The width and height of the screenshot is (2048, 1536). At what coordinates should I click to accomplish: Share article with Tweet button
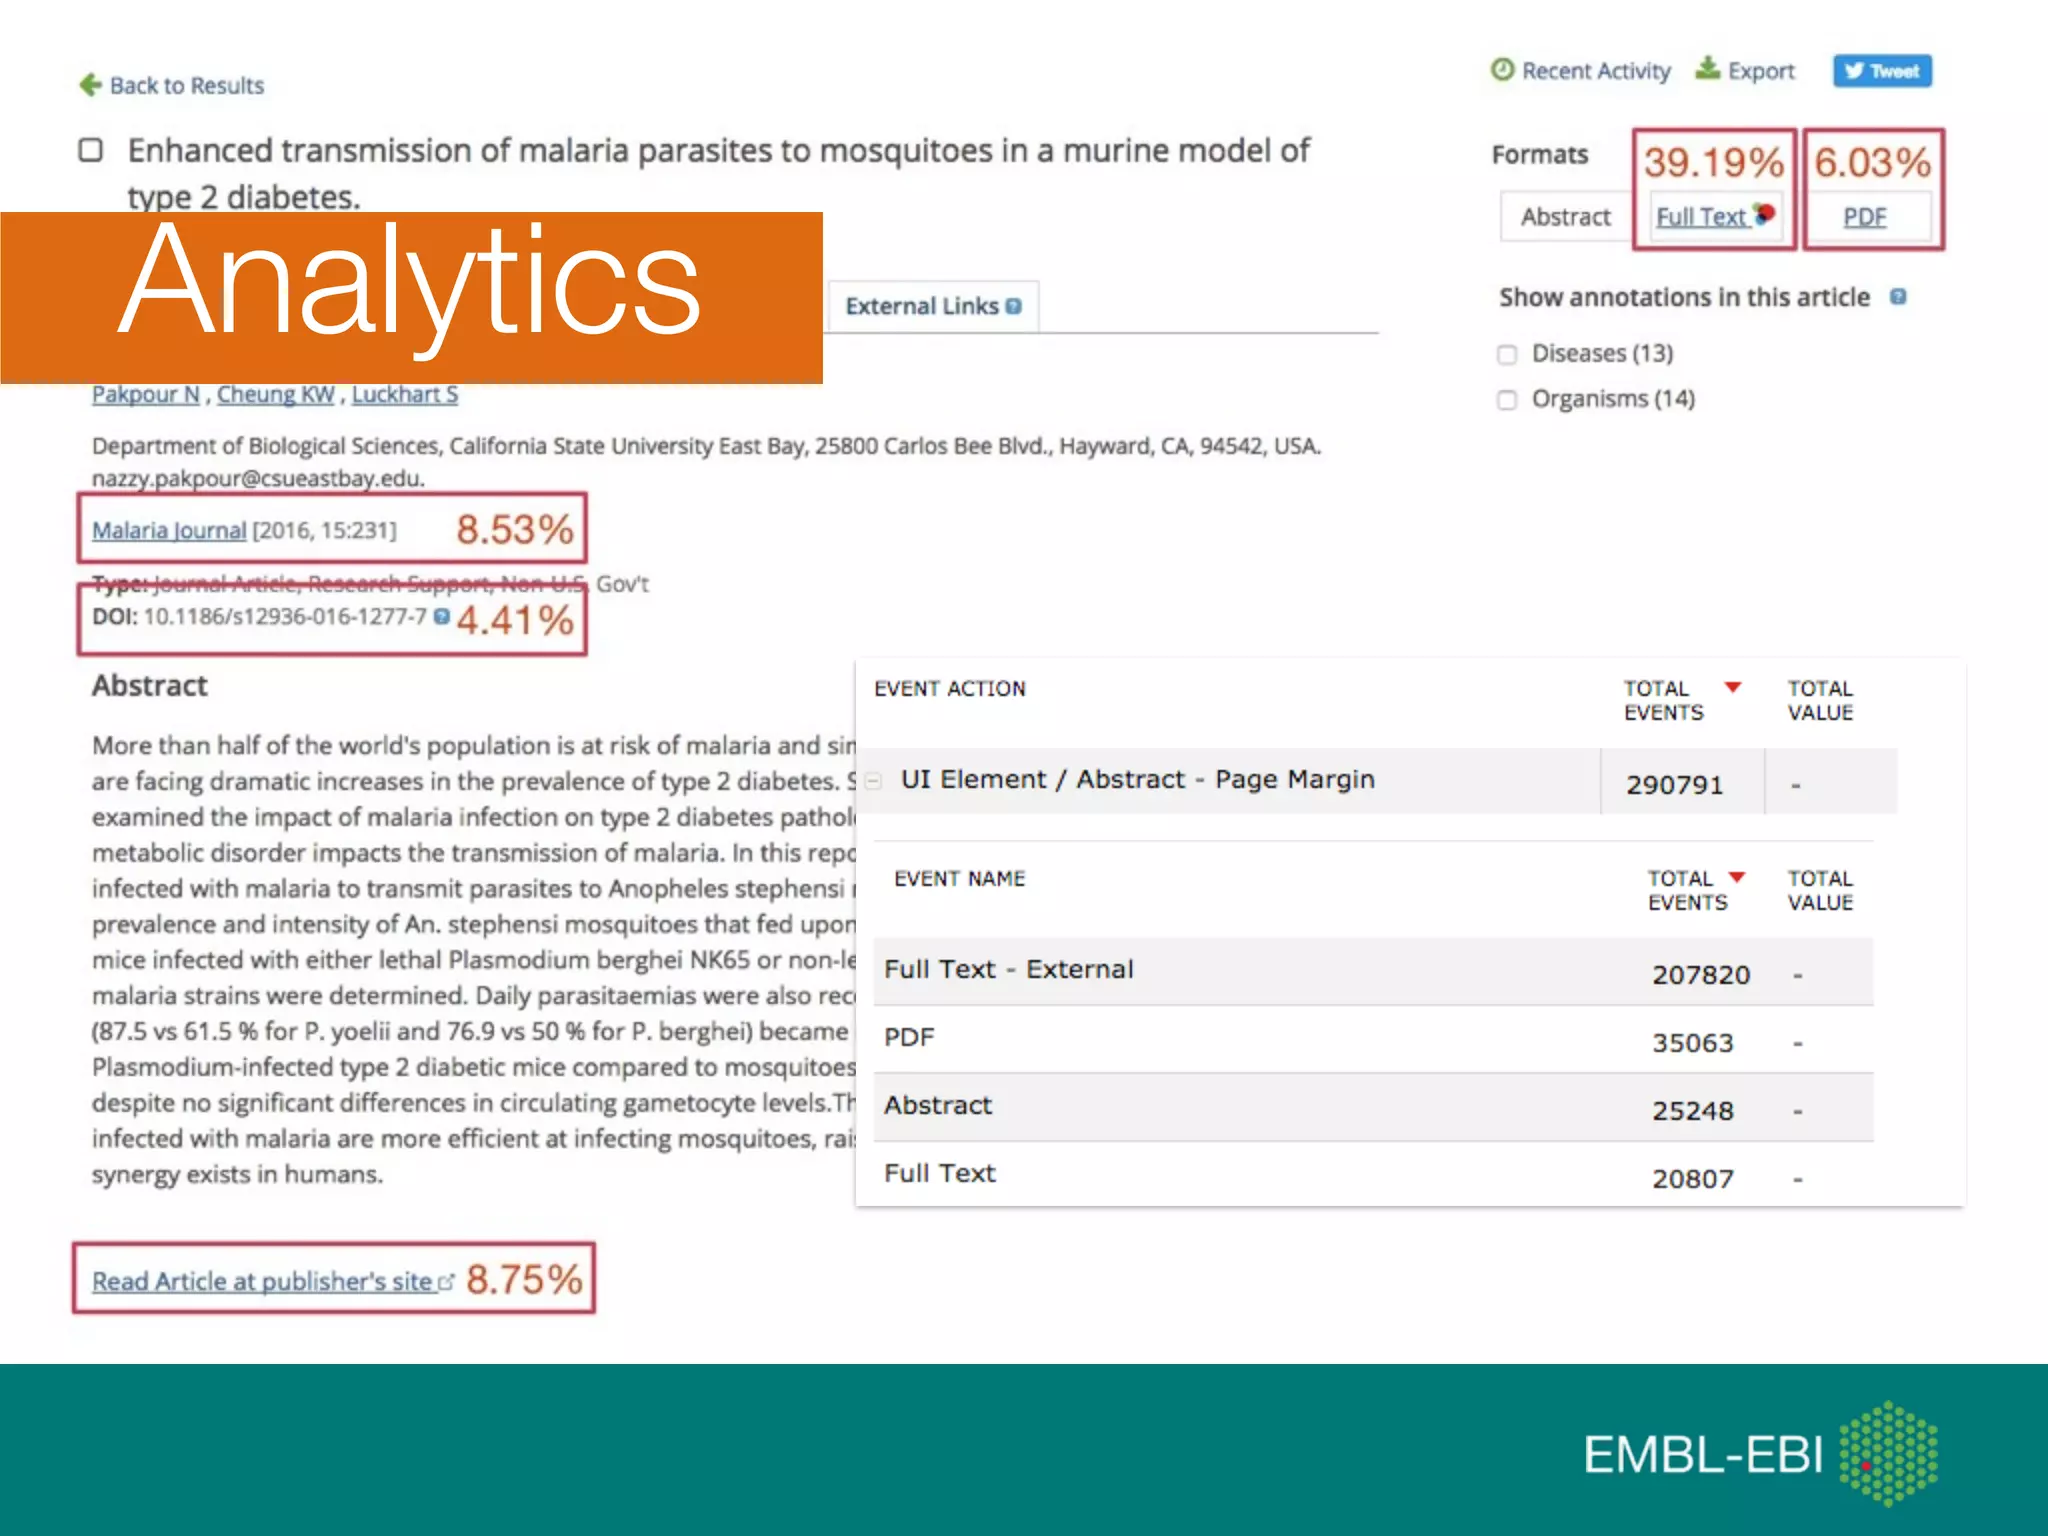[1882, 71]
